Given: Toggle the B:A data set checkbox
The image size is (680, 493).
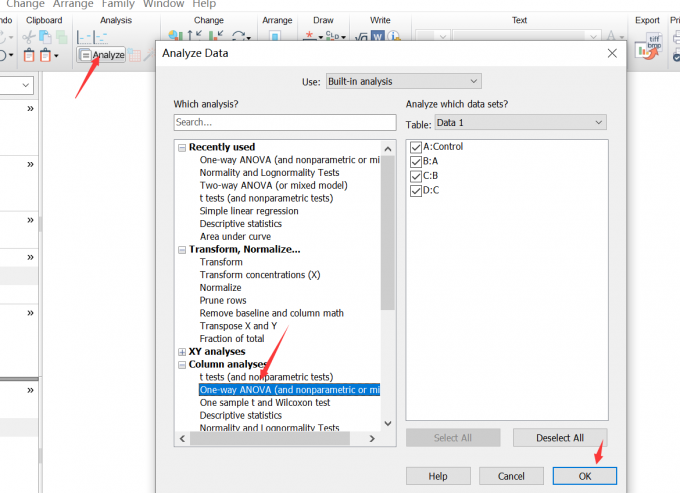Looking at the screenshot, I should click(416, 161).
